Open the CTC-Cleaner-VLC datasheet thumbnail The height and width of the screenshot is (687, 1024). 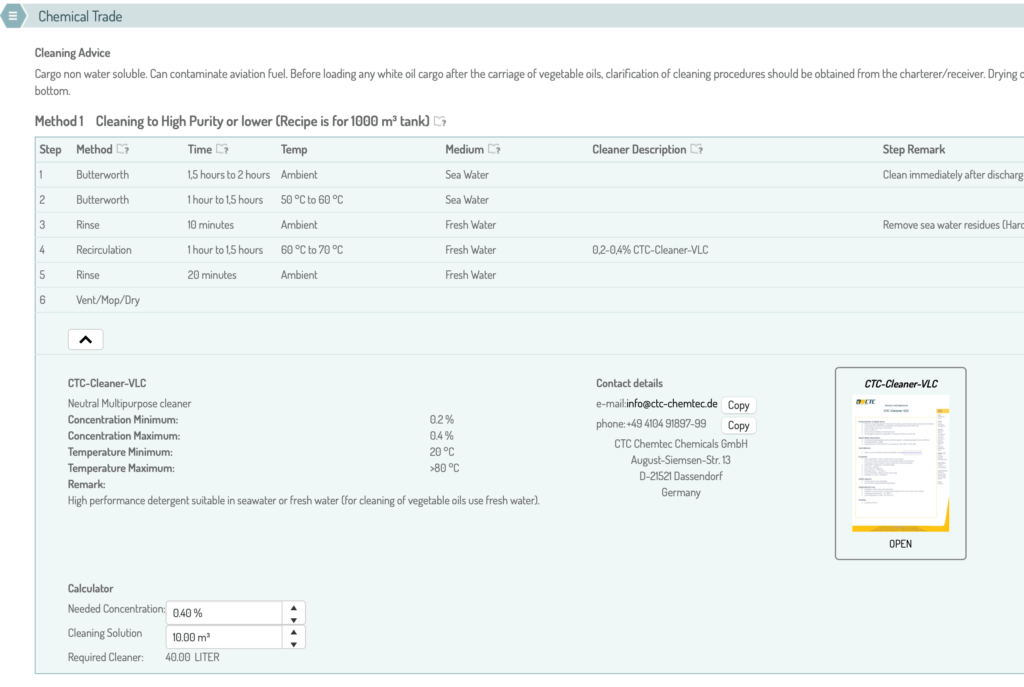click(900, 463)
